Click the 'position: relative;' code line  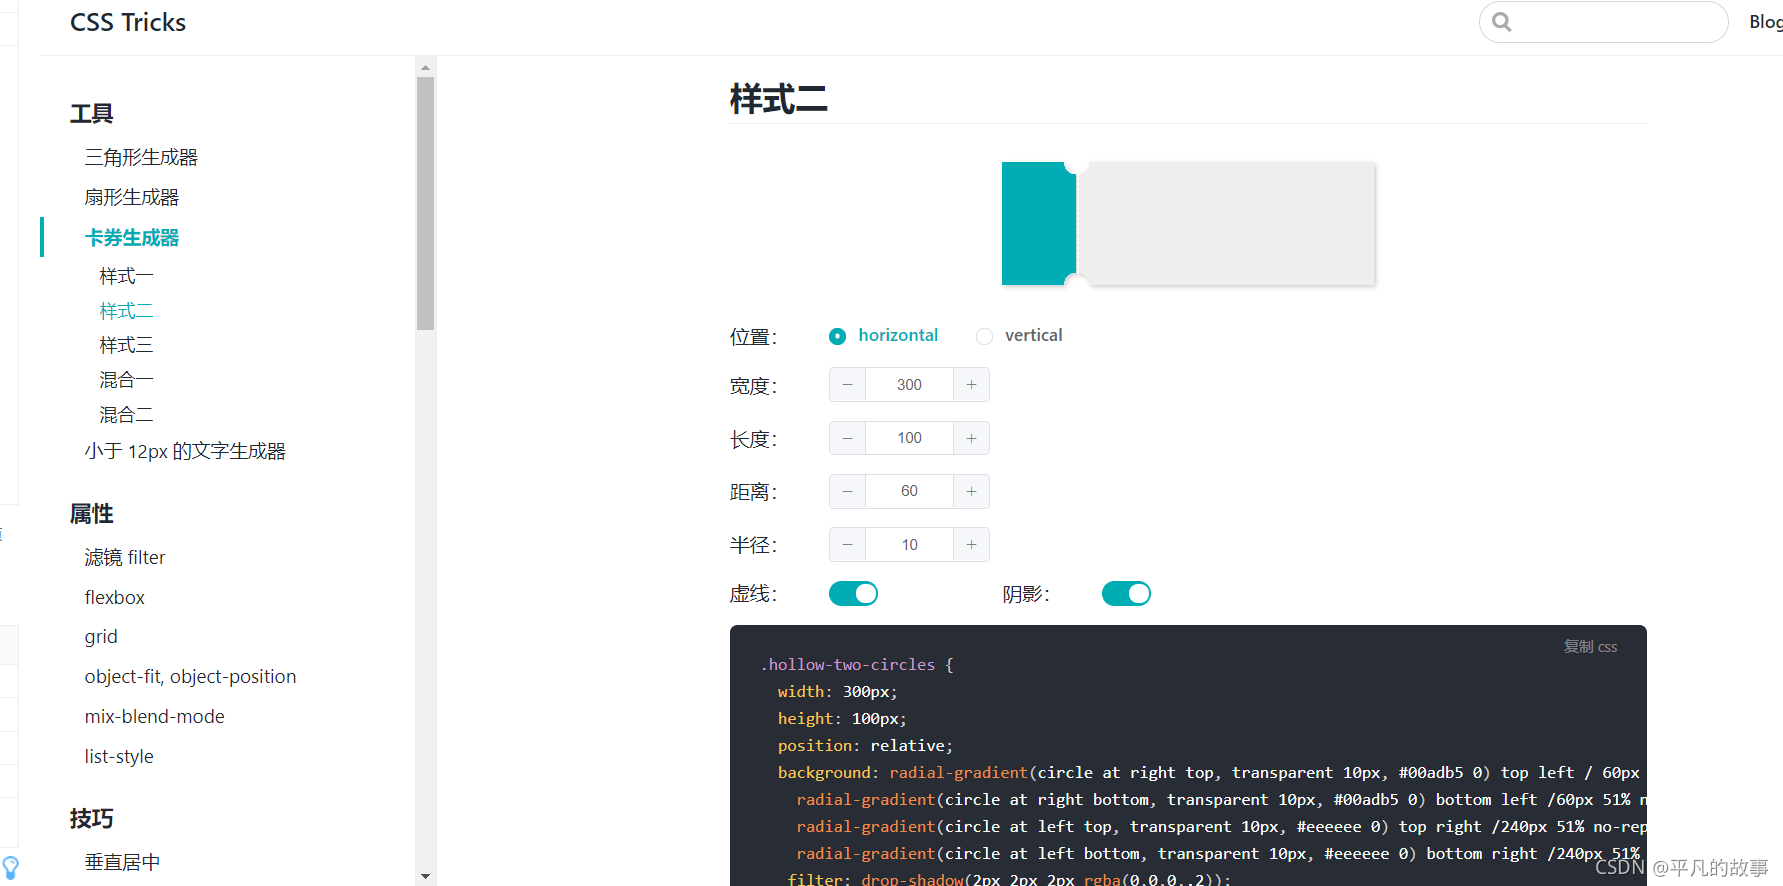click(866, 746)
